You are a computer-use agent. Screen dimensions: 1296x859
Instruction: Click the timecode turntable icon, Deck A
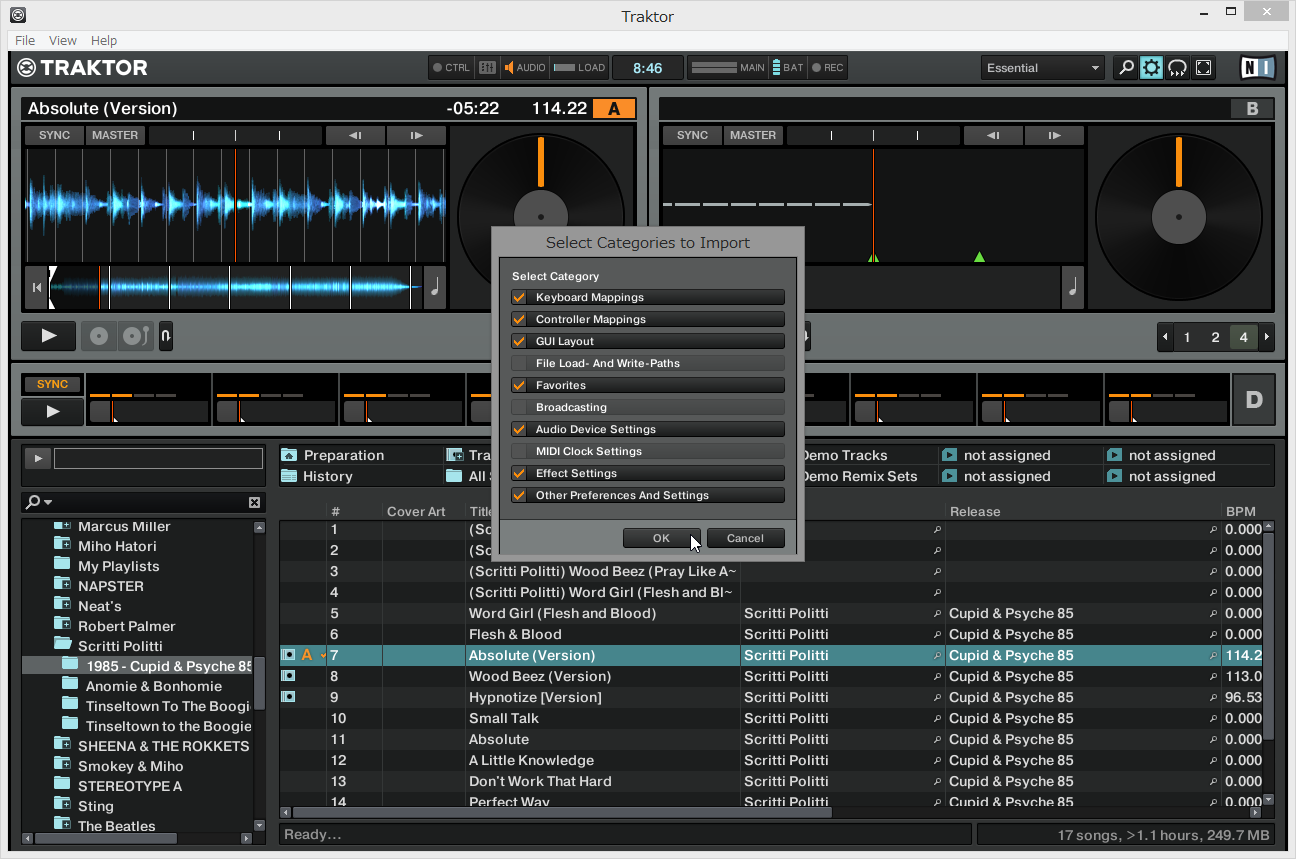tap(135, 336)
